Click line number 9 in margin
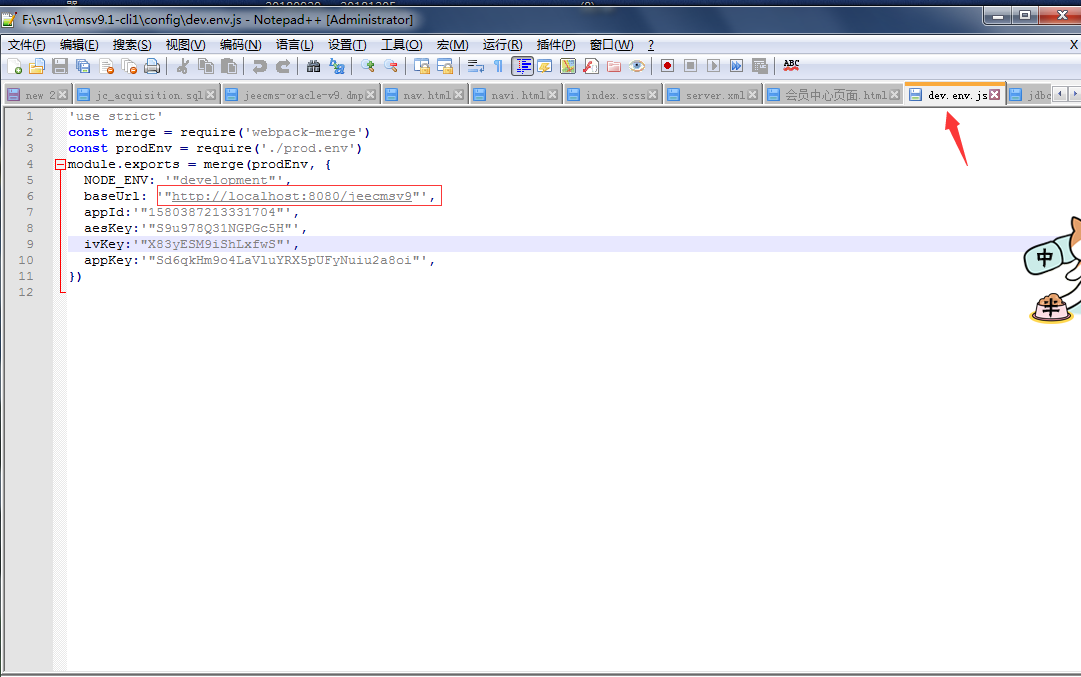1081x677 pixels. pyautogui.click(x=30, y=244)
